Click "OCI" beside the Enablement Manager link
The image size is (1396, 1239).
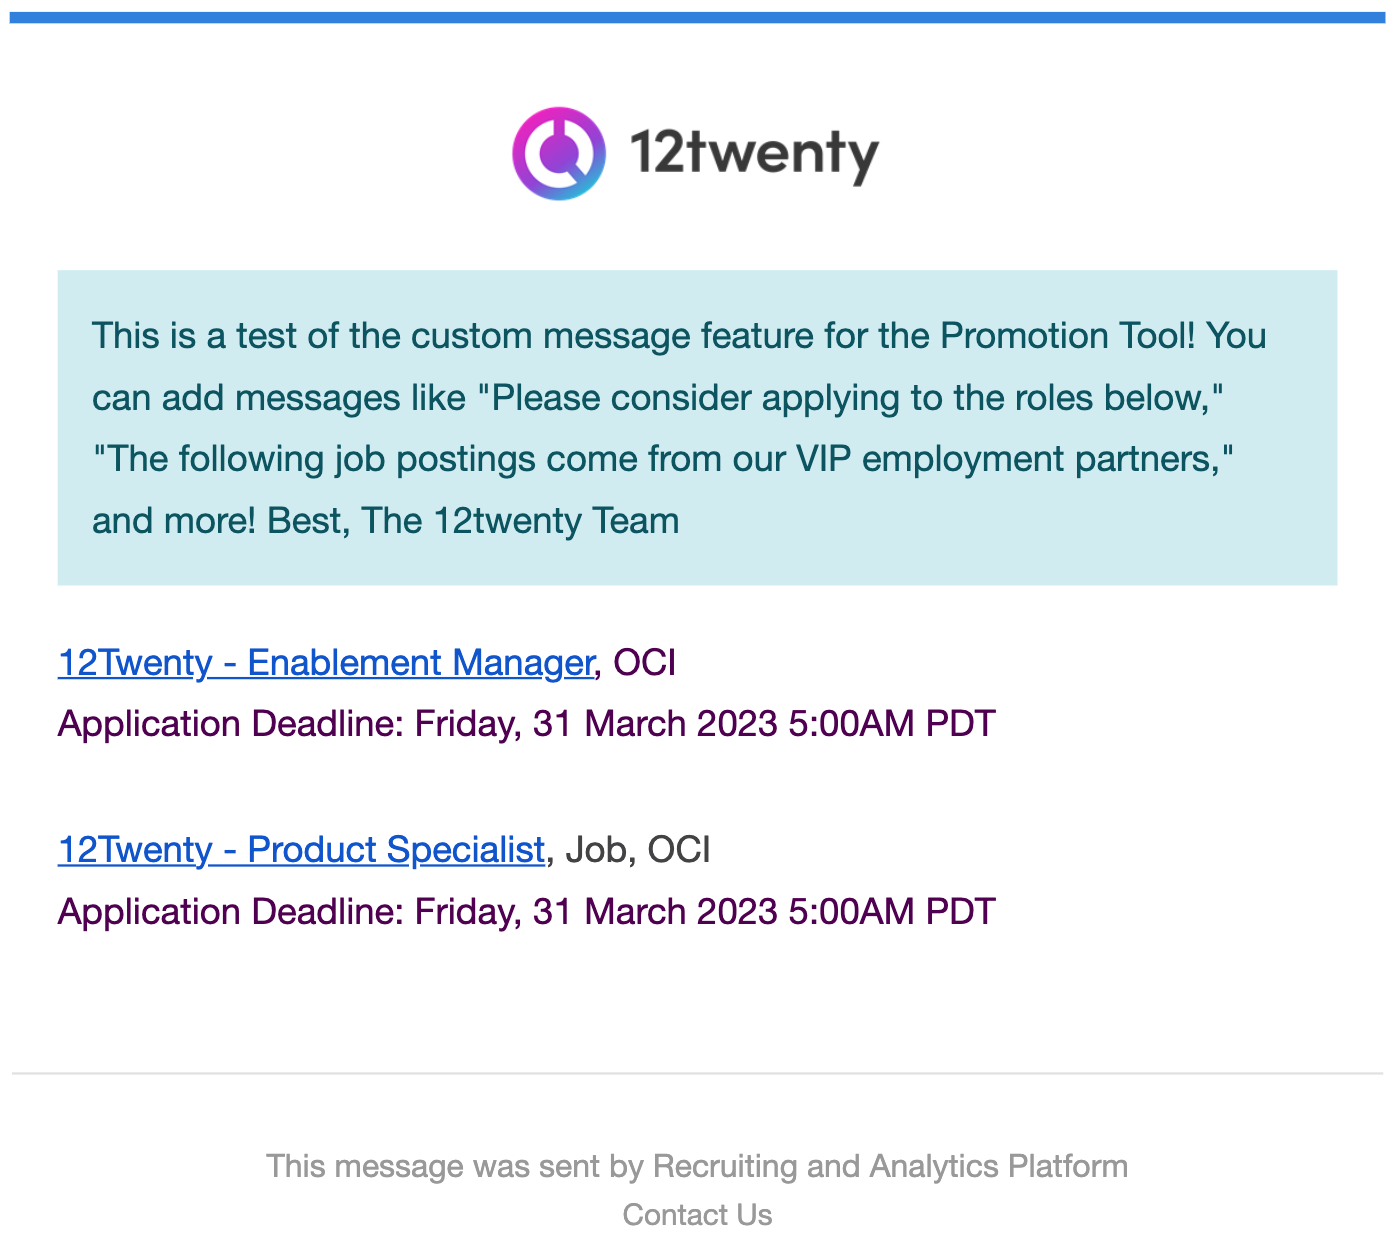pyautogui.click(x=644, y=662)
